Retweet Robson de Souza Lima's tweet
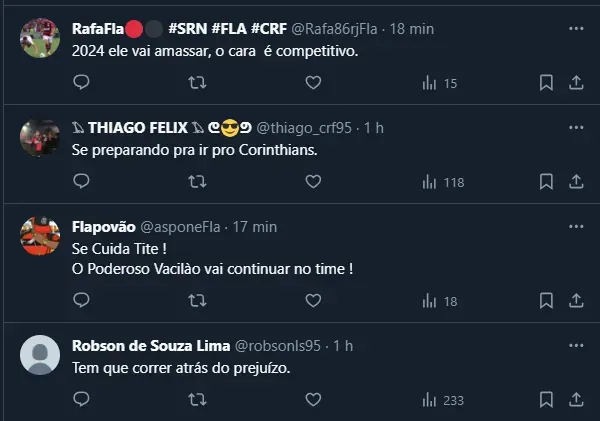This screenshot has width=600, height=421. tap(198, 399)
